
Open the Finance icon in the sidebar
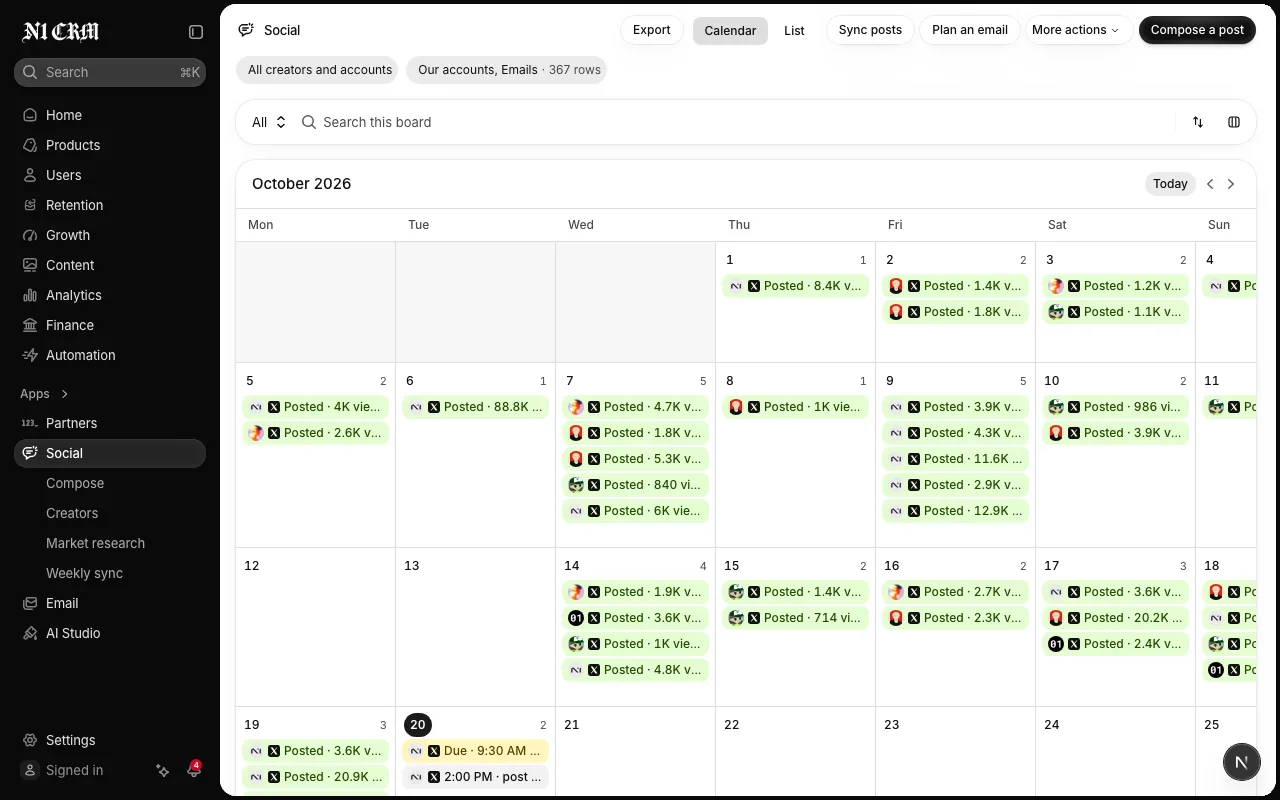tap(30, 325)
